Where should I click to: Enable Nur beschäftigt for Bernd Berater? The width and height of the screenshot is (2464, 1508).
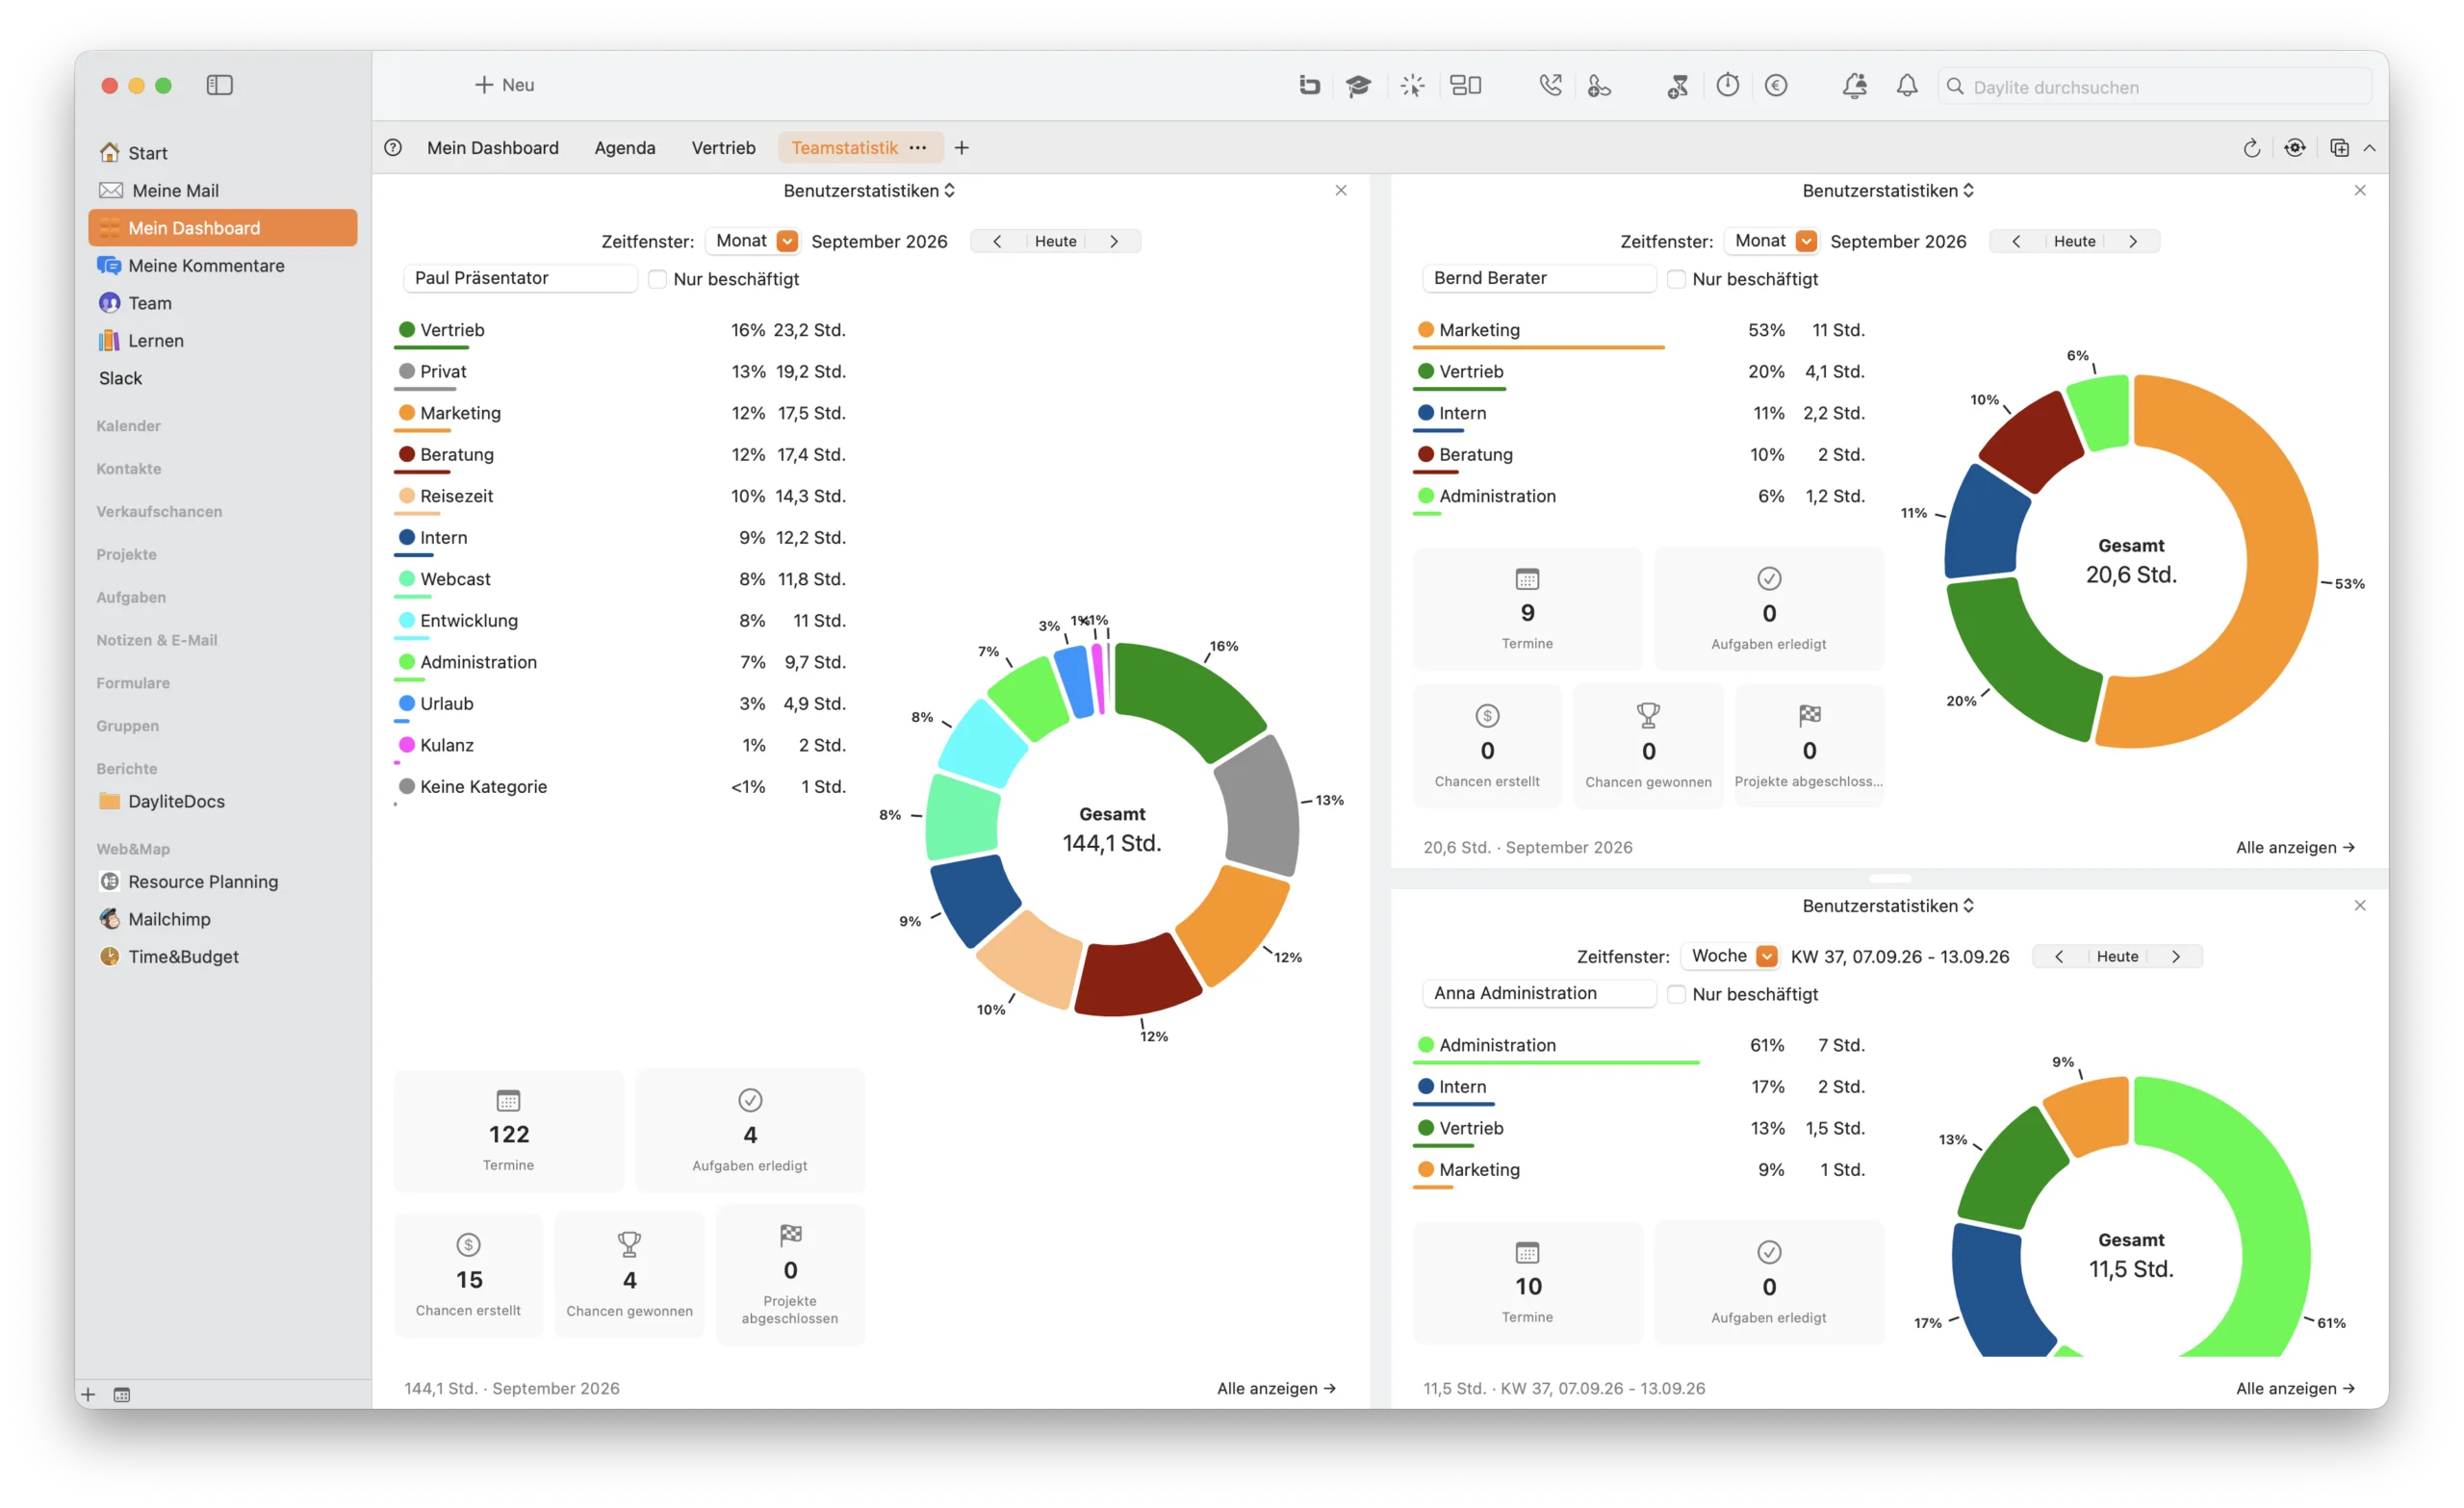pyautogui.click(x=1676, y=279)
